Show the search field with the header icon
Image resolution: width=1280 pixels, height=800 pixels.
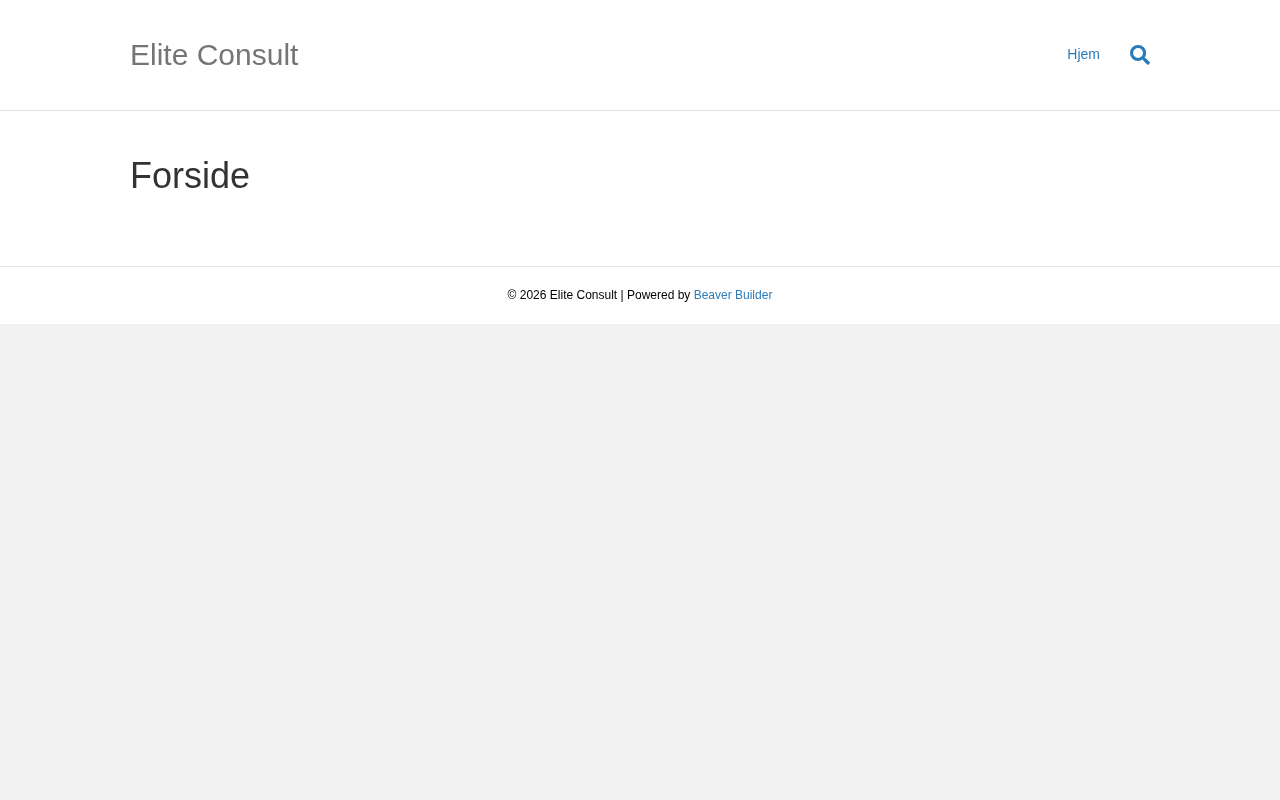coord(1139,55)
